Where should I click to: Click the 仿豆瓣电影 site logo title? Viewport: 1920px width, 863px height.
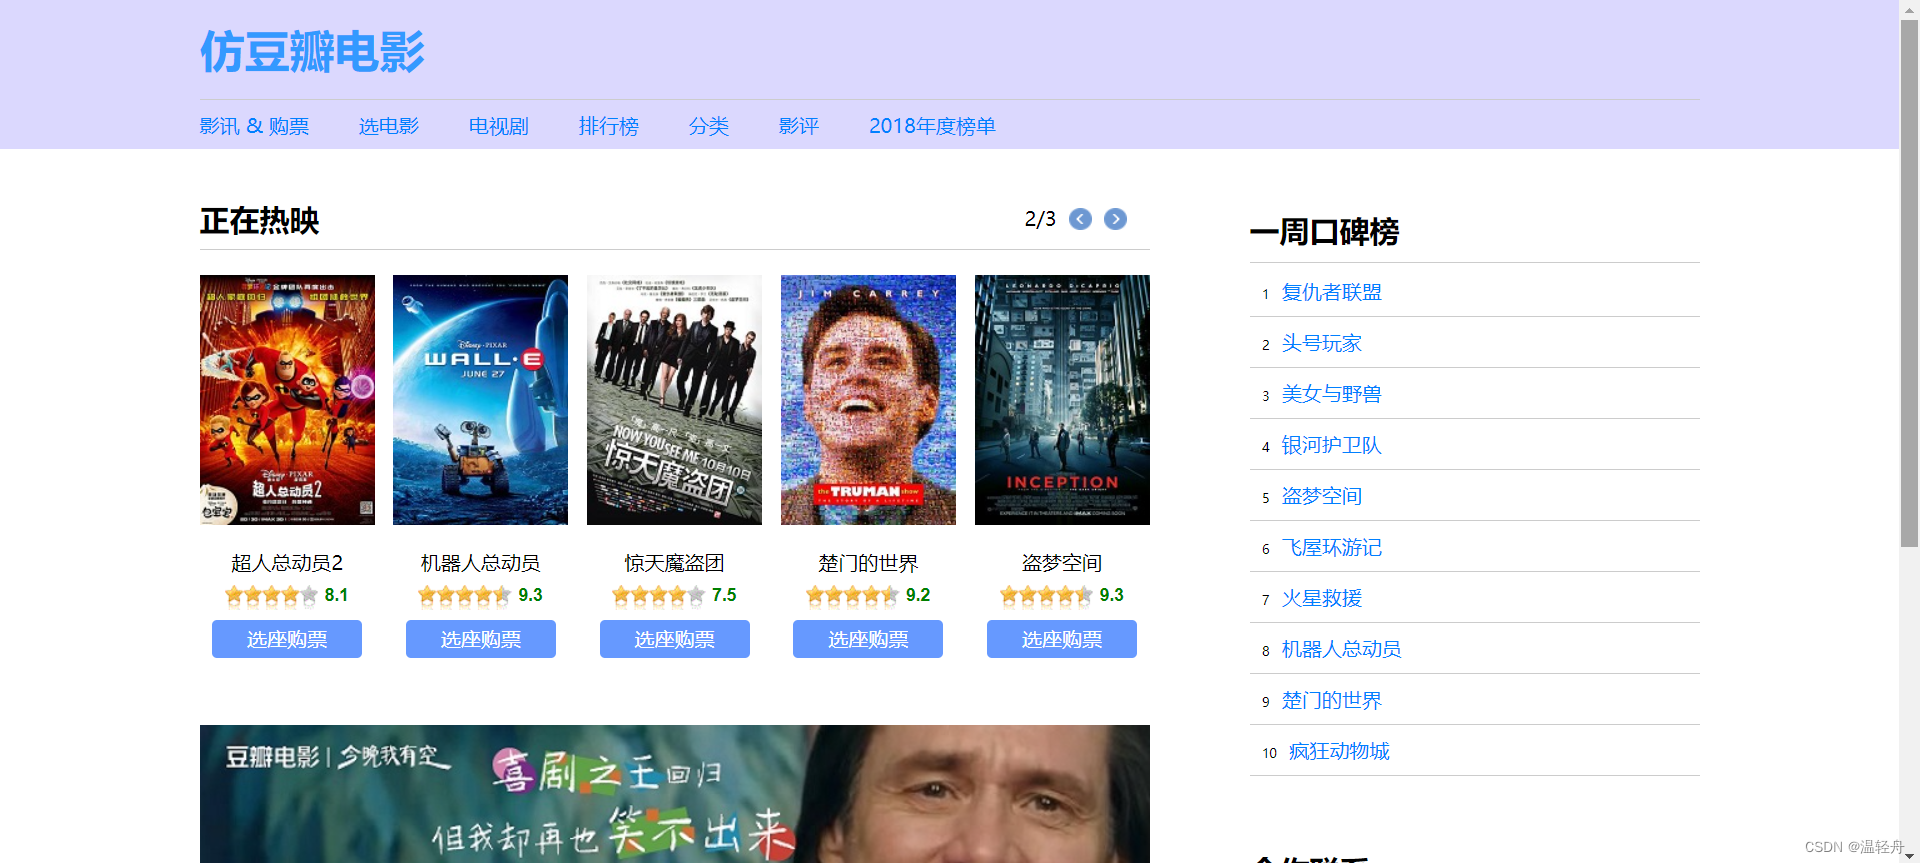(312, 52)
